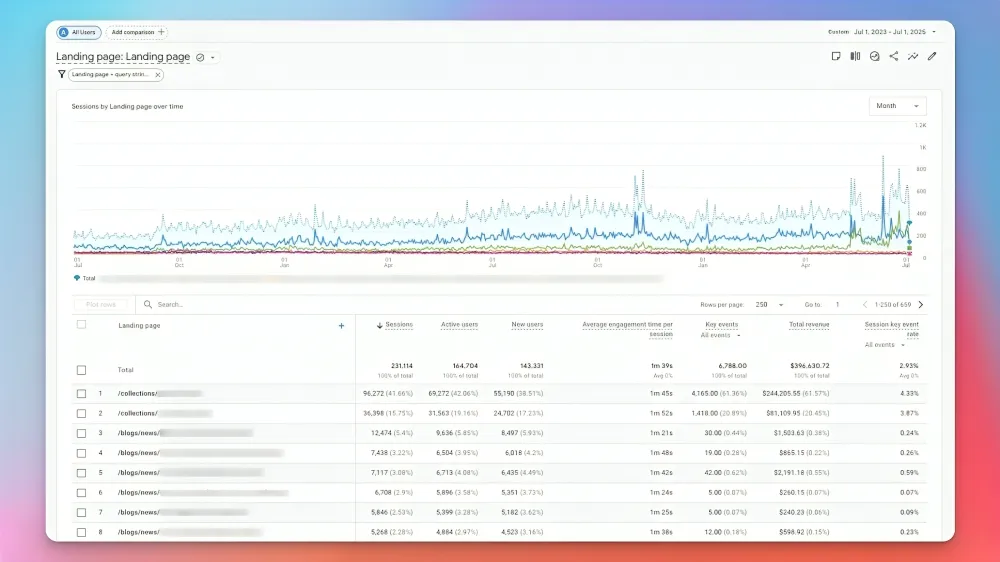Open the Insights icon in toolbar

[874, 57]
